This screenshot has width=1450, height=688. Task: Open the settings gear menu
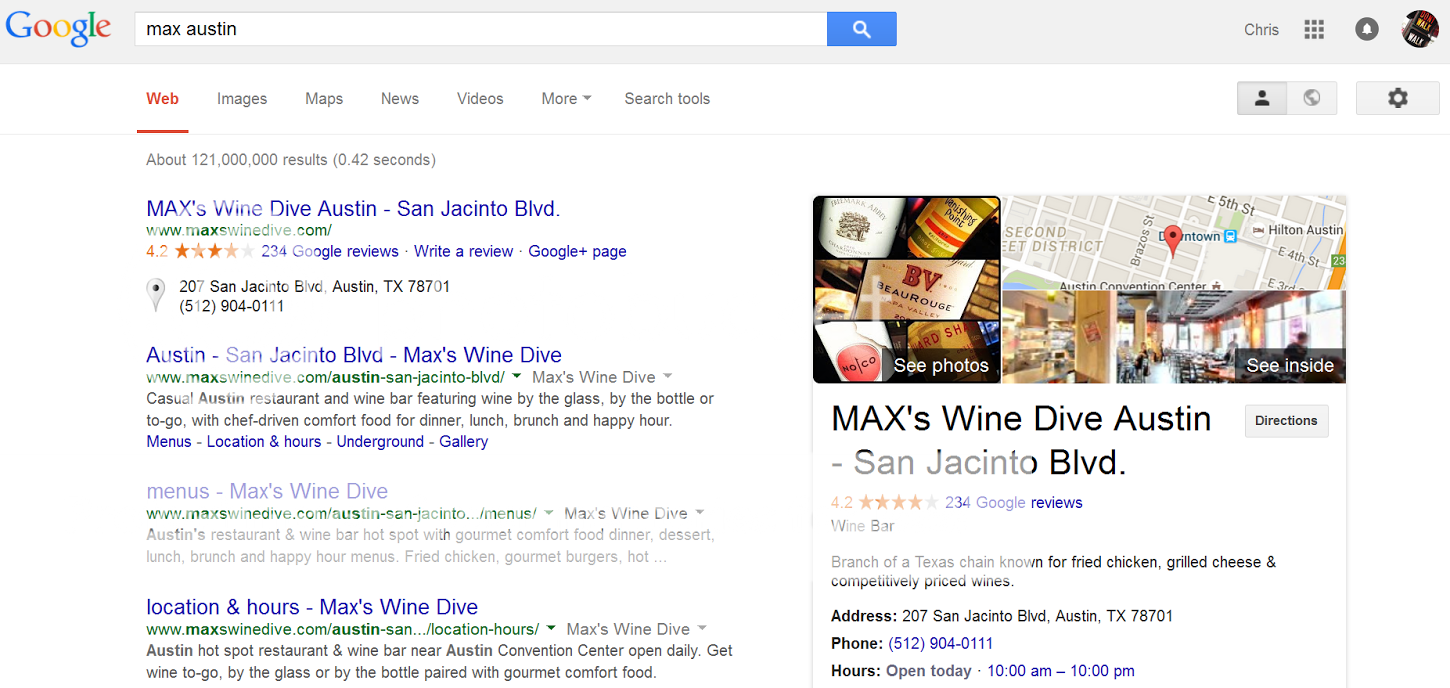point(1397,98)
